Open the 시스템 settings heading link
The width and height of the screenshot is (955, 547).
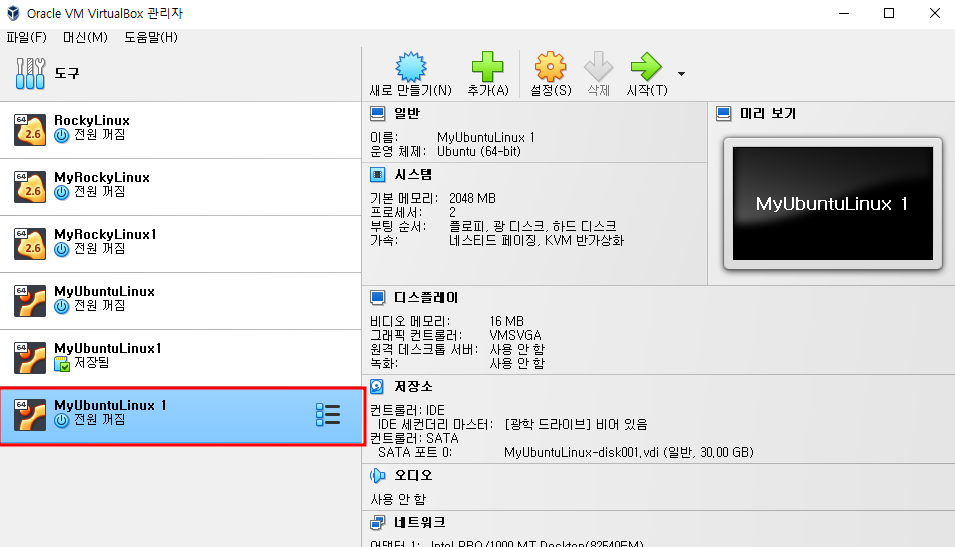coord(413,175)
